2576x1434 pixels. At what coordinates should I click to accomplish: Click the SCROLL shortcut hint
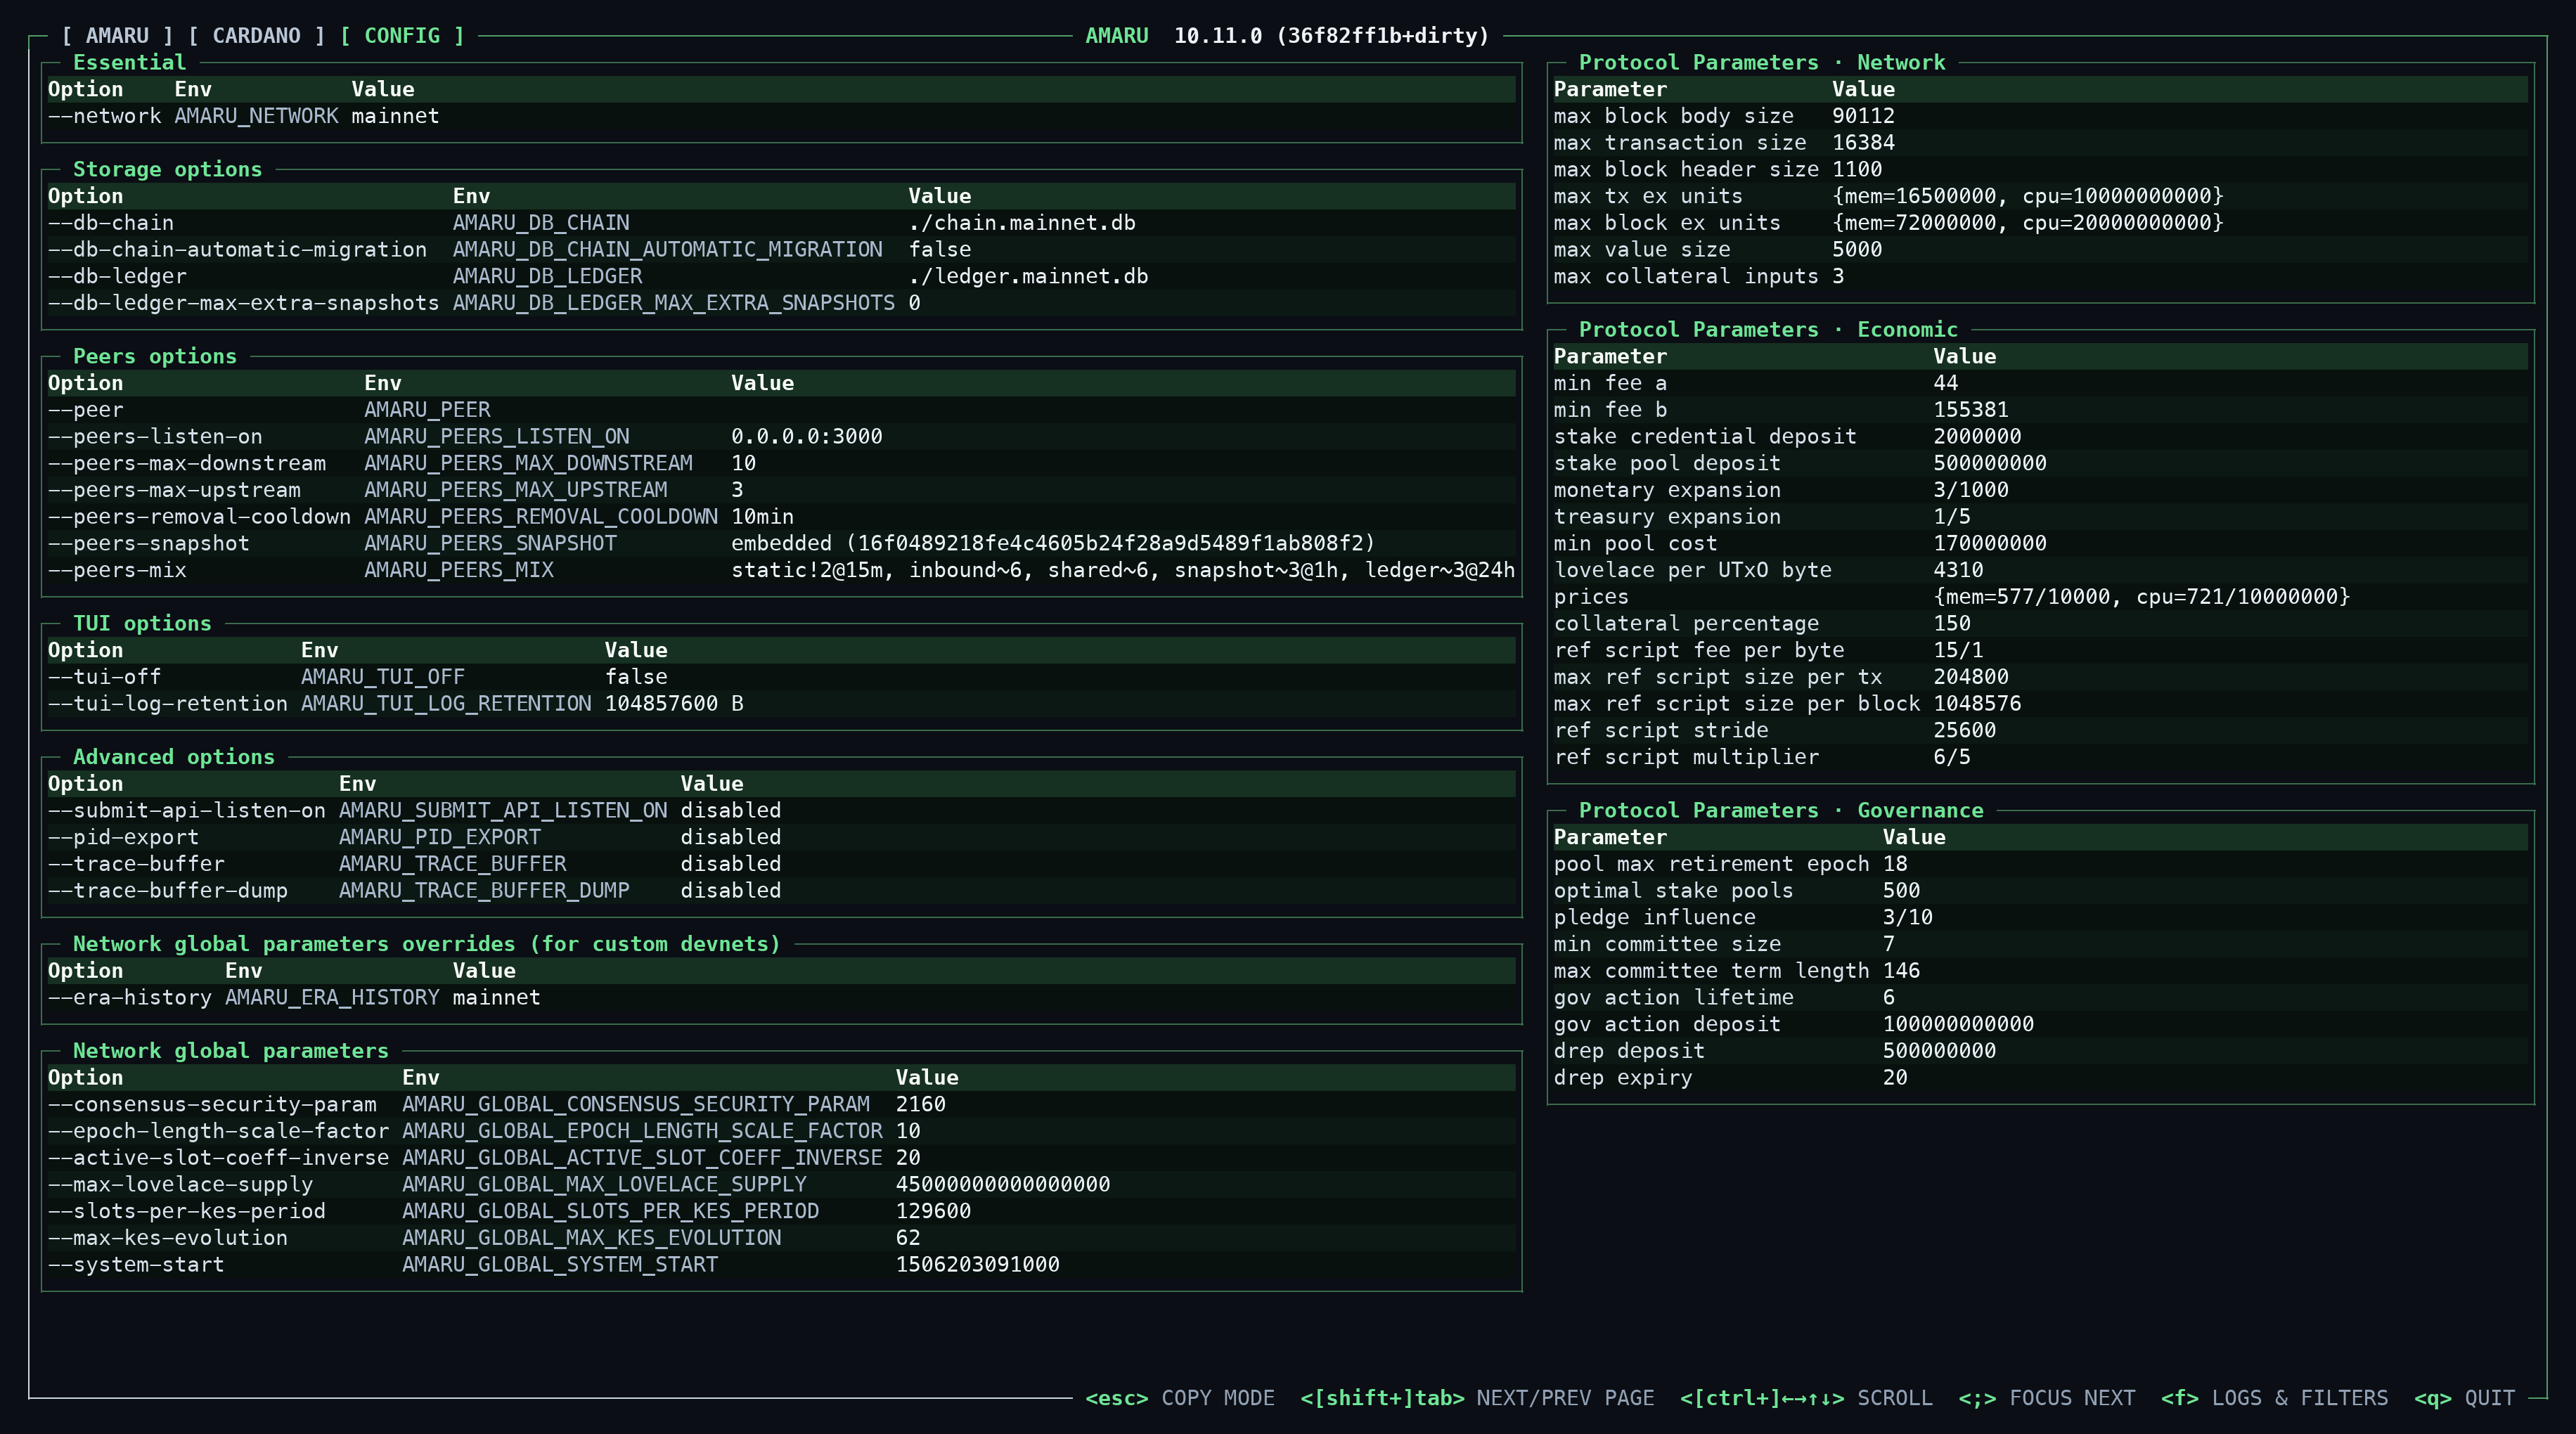click(x=1806, y=1398)
